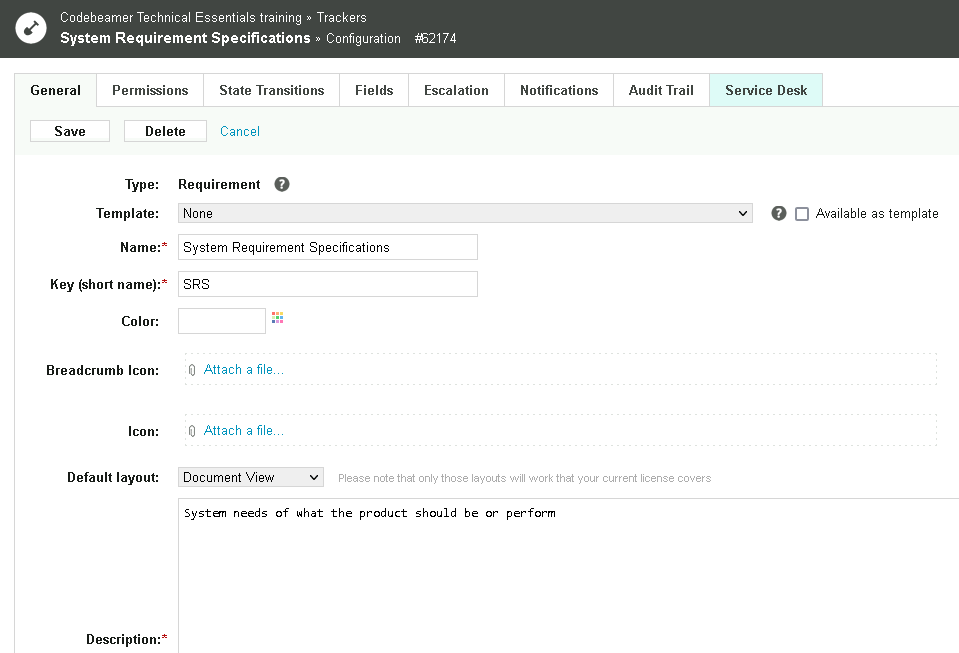Click the help icon beside Template dropdown

[x=779, y=213]
